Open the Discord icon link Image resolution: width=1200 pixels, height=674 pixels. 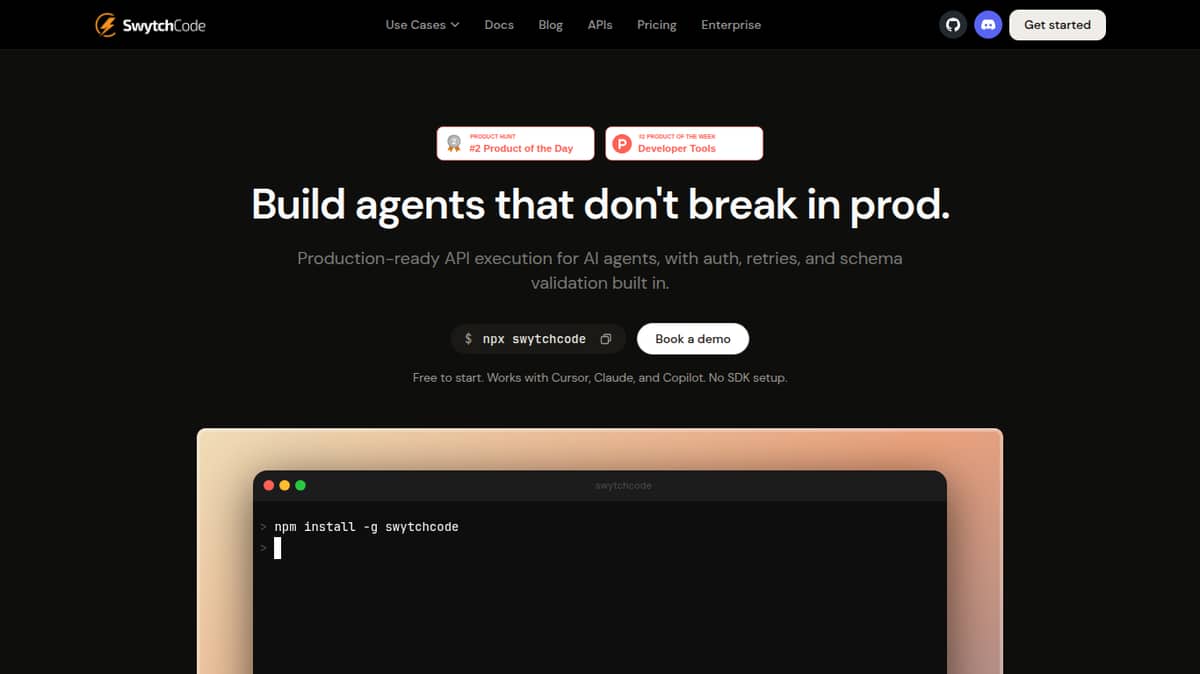[x=988, y=25]
